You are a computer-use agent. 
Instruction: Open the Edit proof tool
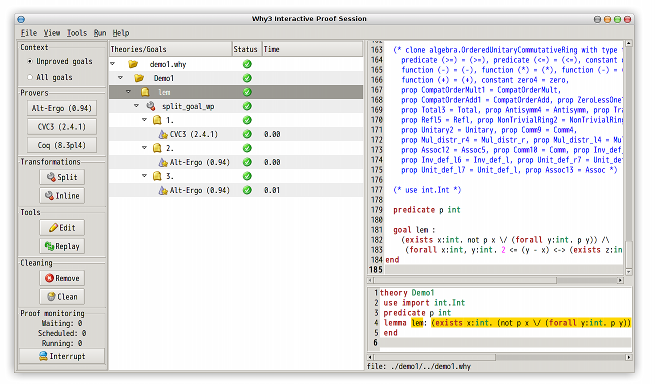coord(62,228)
